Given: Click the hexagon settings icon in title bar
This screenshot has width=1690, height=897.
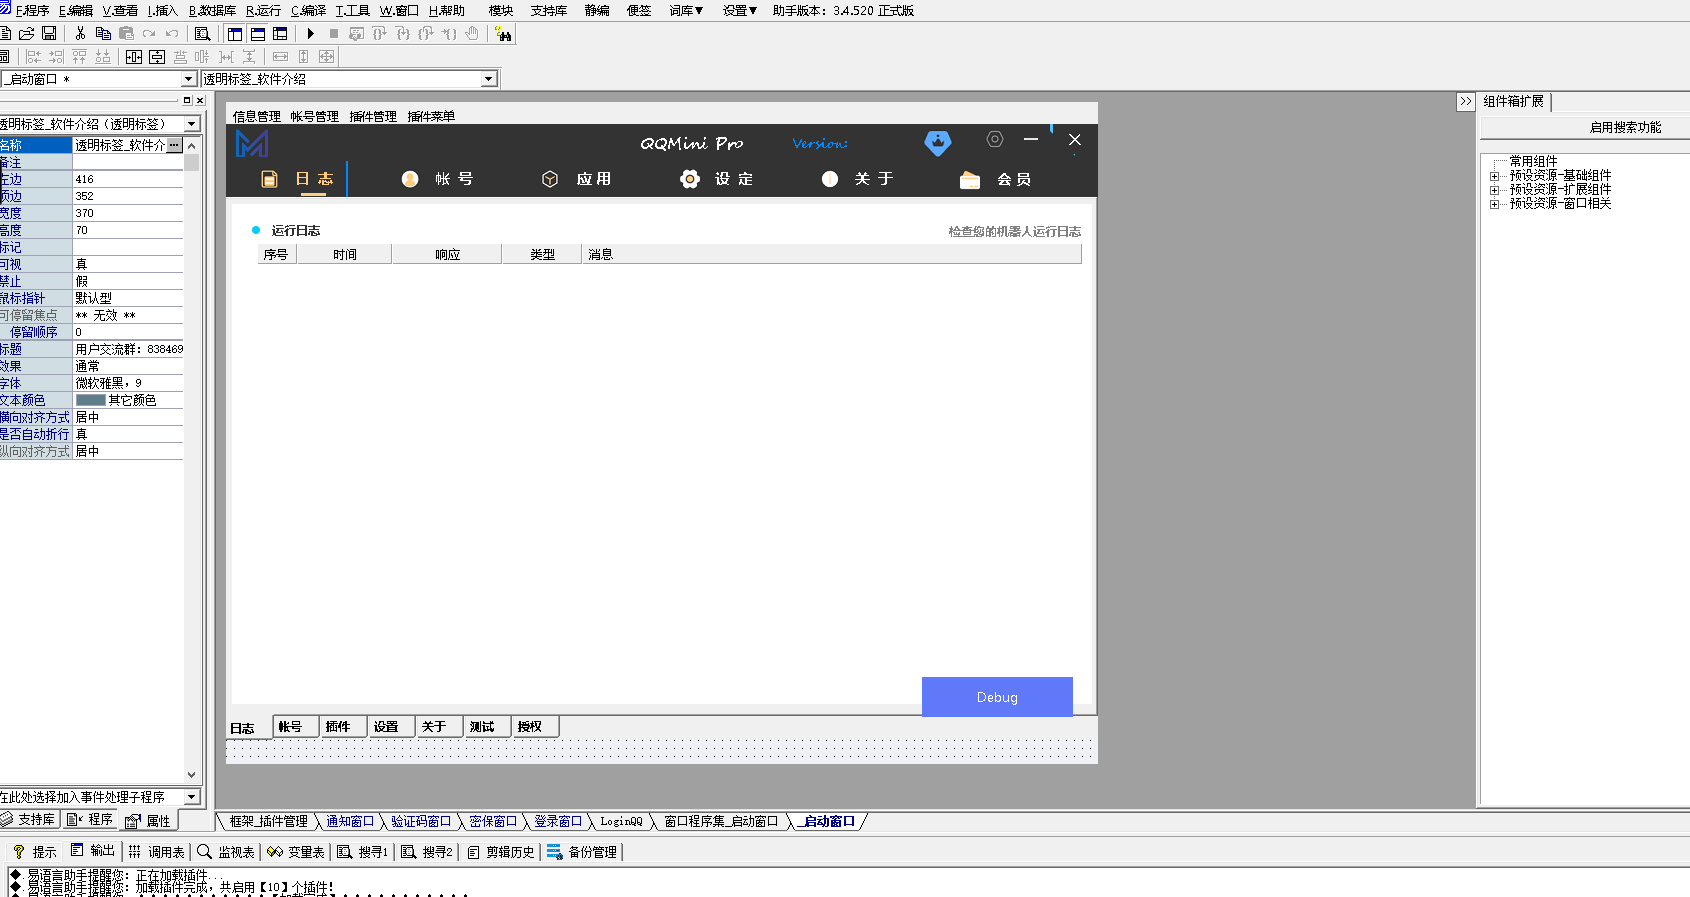Looking at the screenshot, I should 994,140.
